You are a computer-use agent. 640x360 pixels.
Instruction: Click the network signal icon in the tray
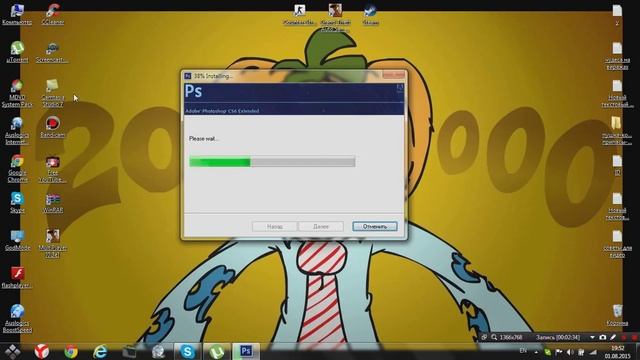[593, 351]
